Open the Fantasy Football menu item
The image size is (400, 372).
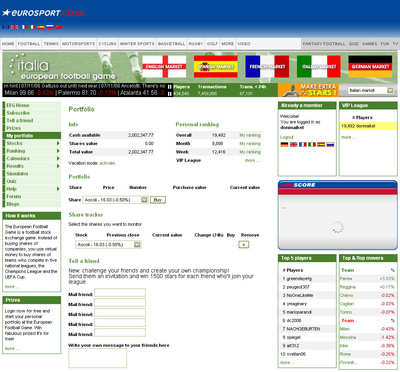point(324,44)
